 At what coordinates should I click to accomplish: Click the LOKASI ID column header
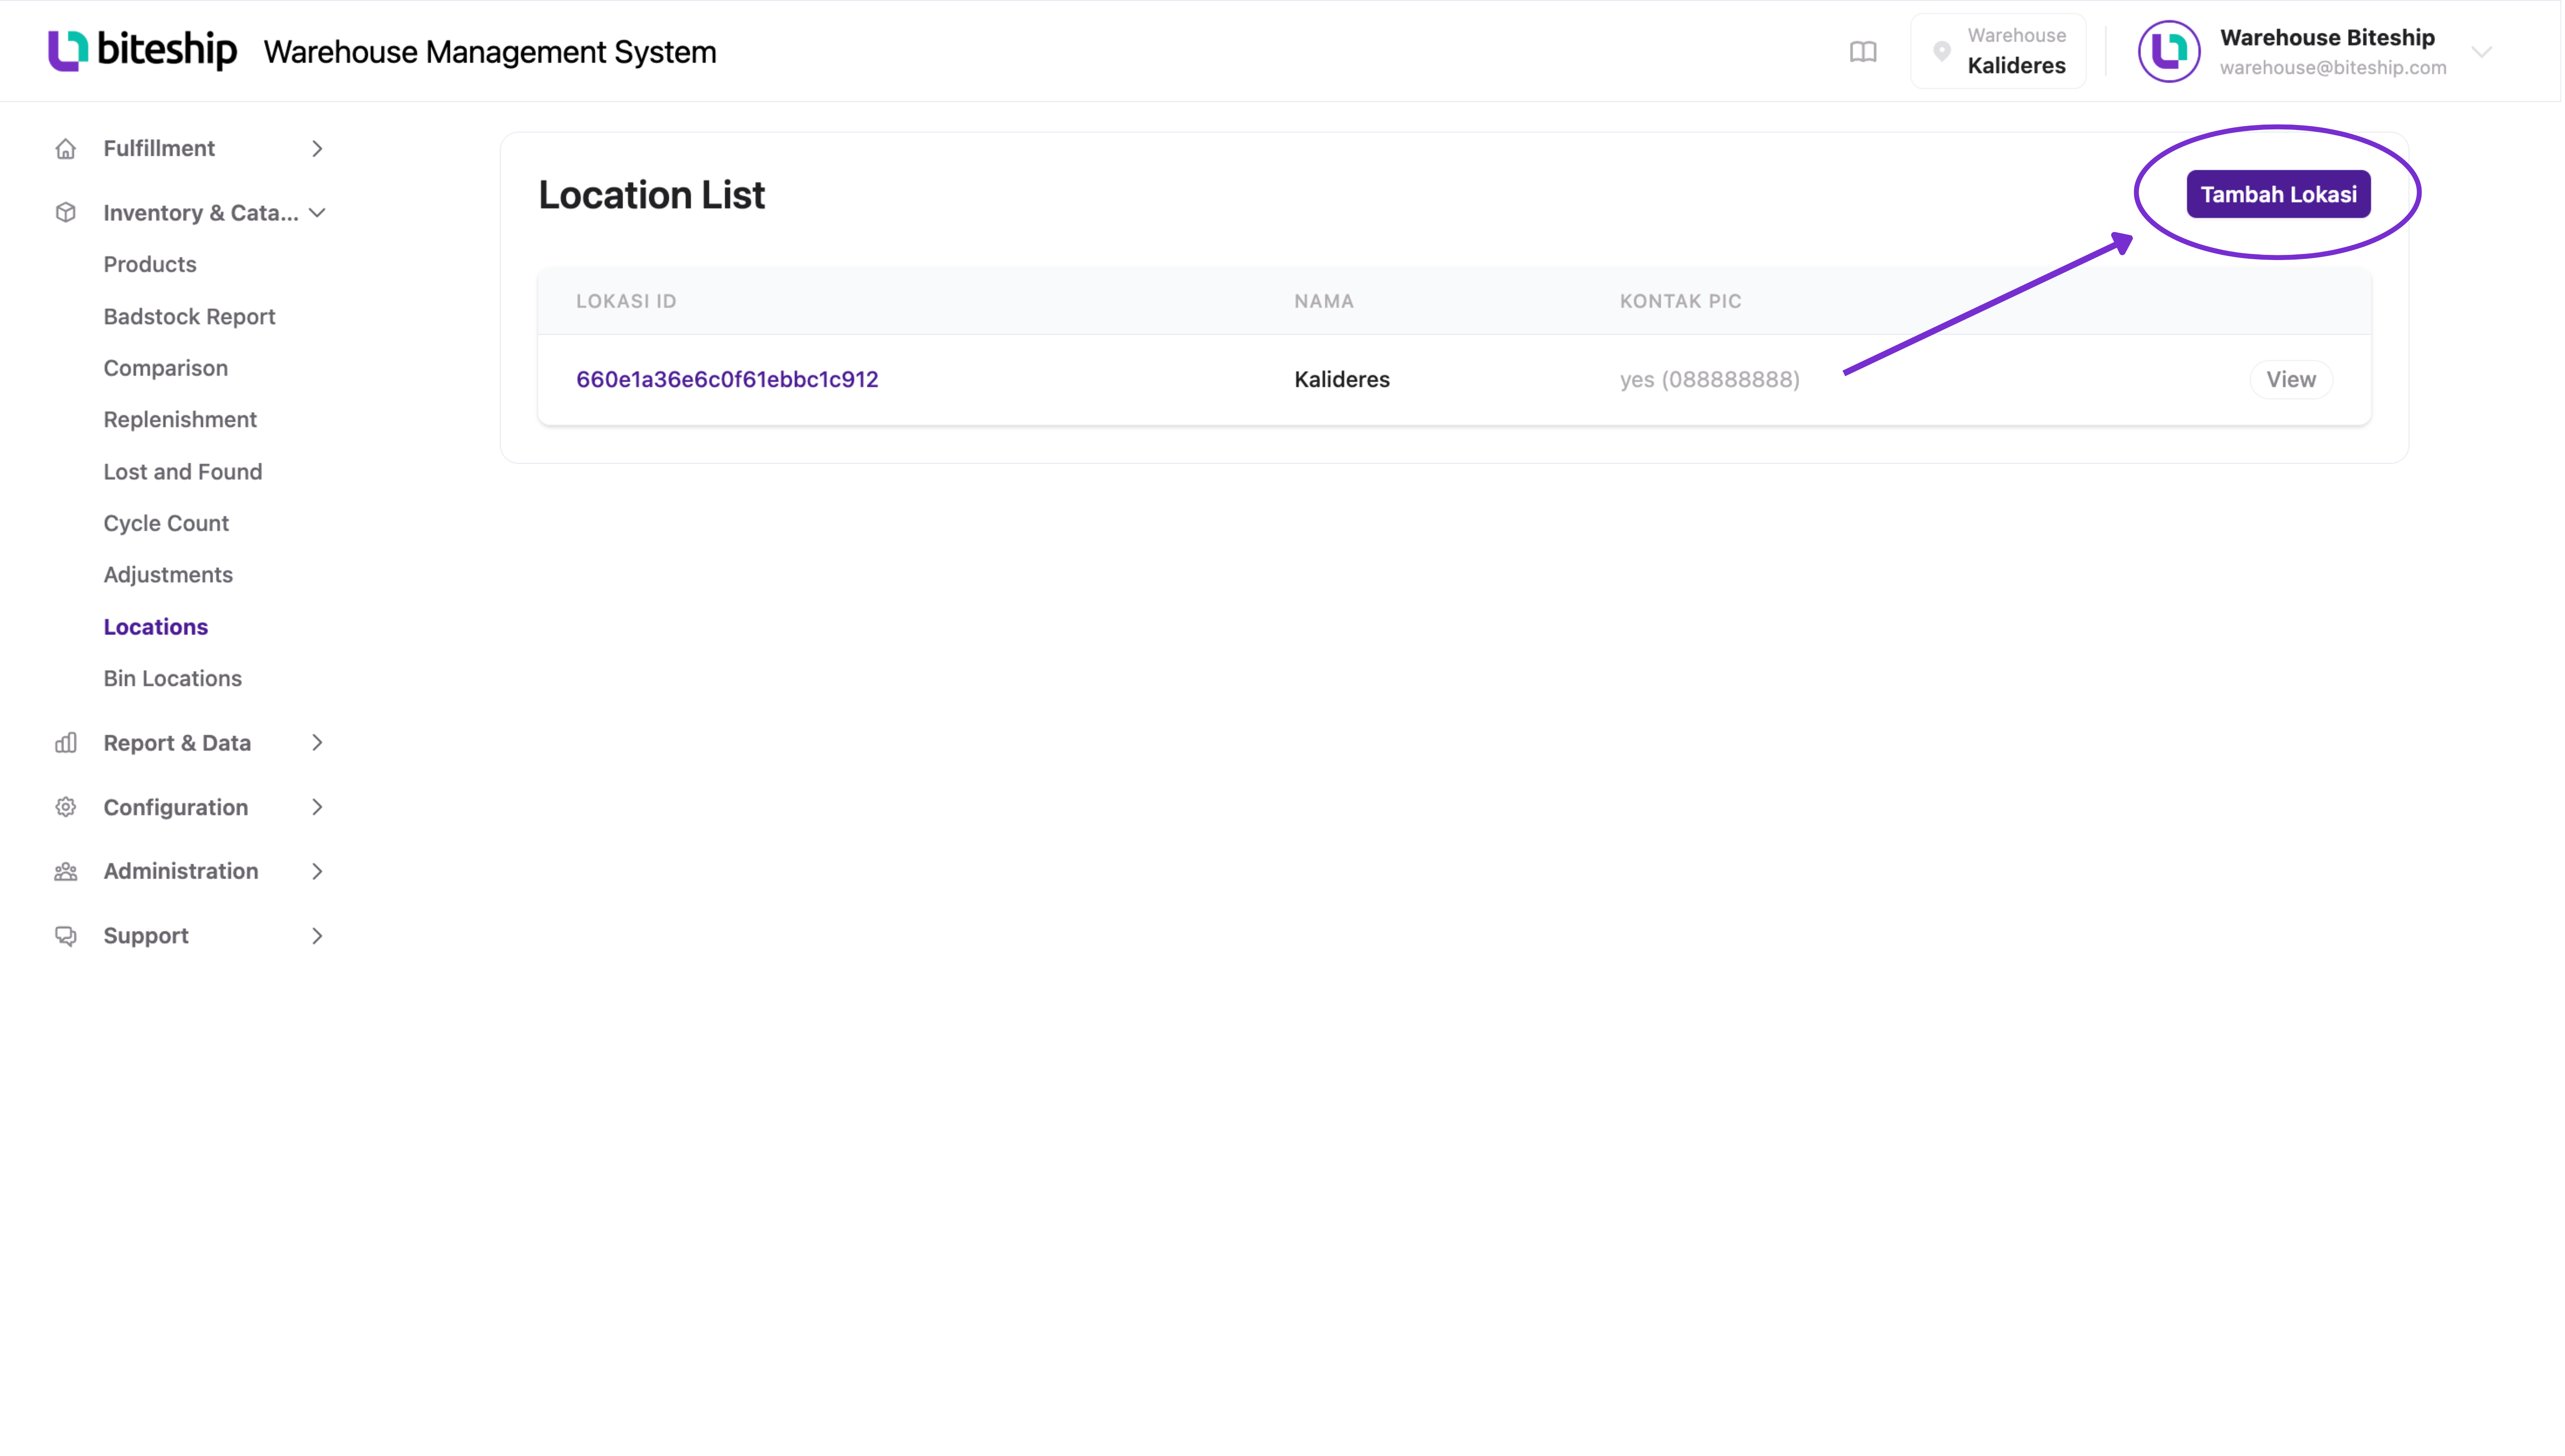point(626,301)
